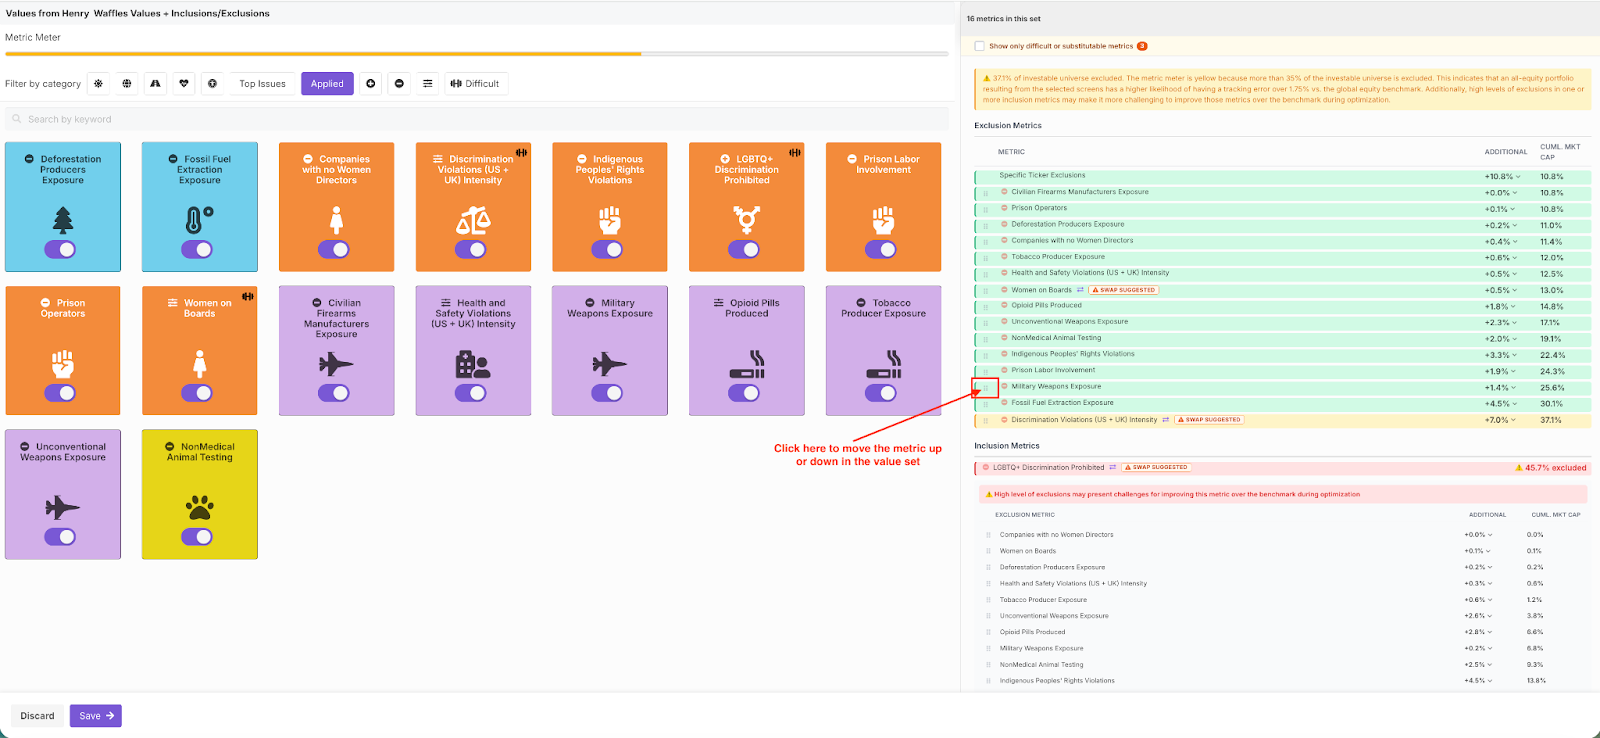Click swap arrows icon next to Women on Boards
Image resolution: width=1600 pixels, height=738 pixels.
tap(1080, 290)
